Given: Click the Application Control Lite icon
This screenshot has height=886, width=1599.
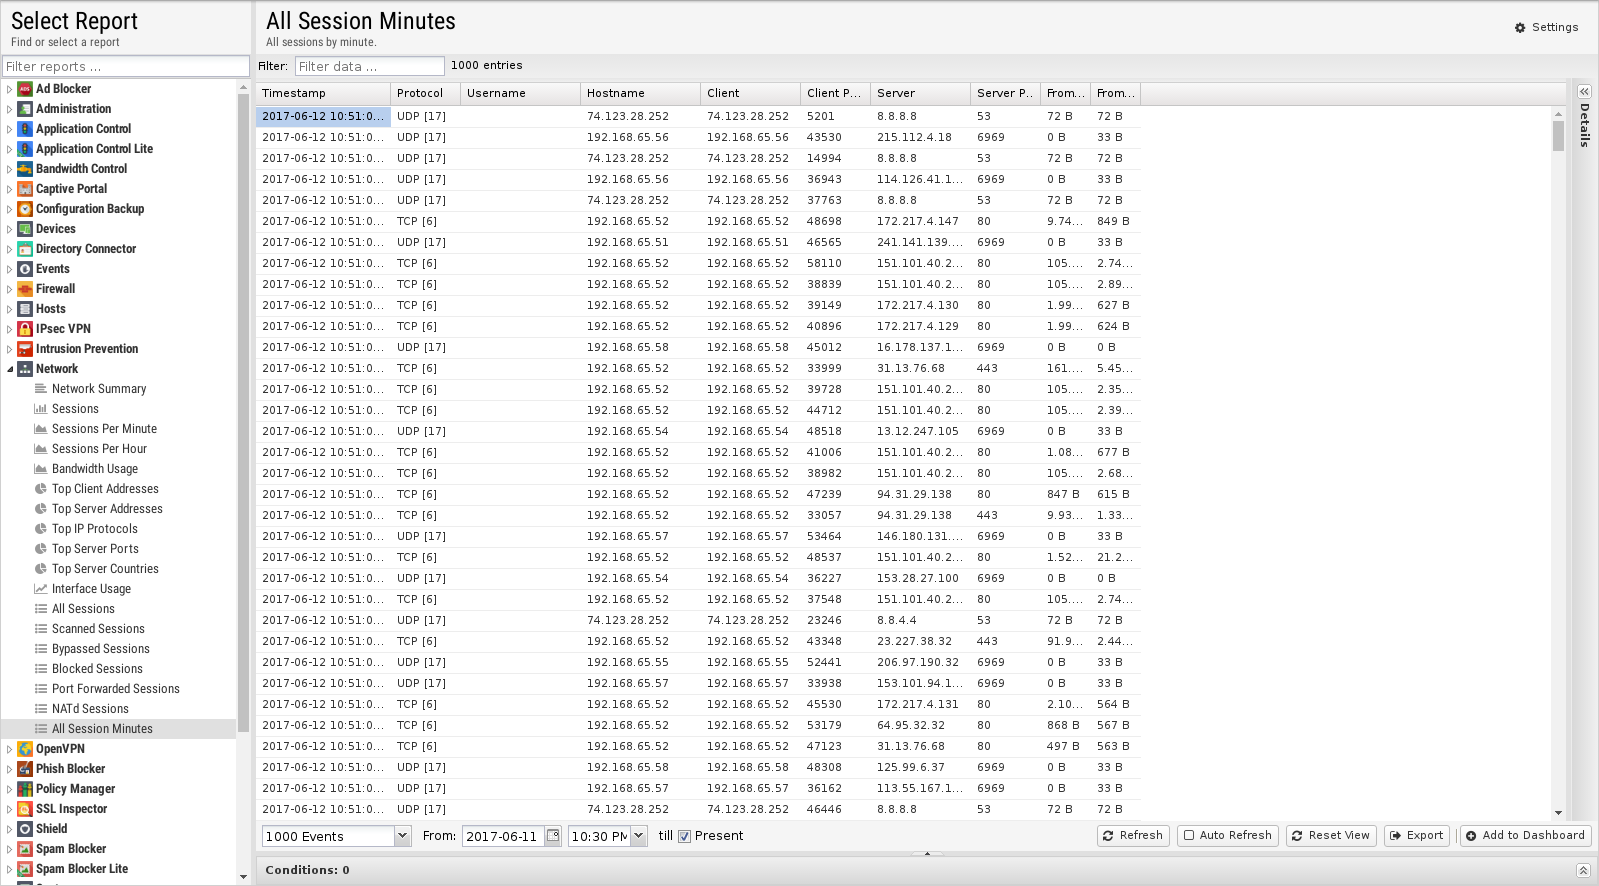Looking at the screenshot, I should (25, 149).
